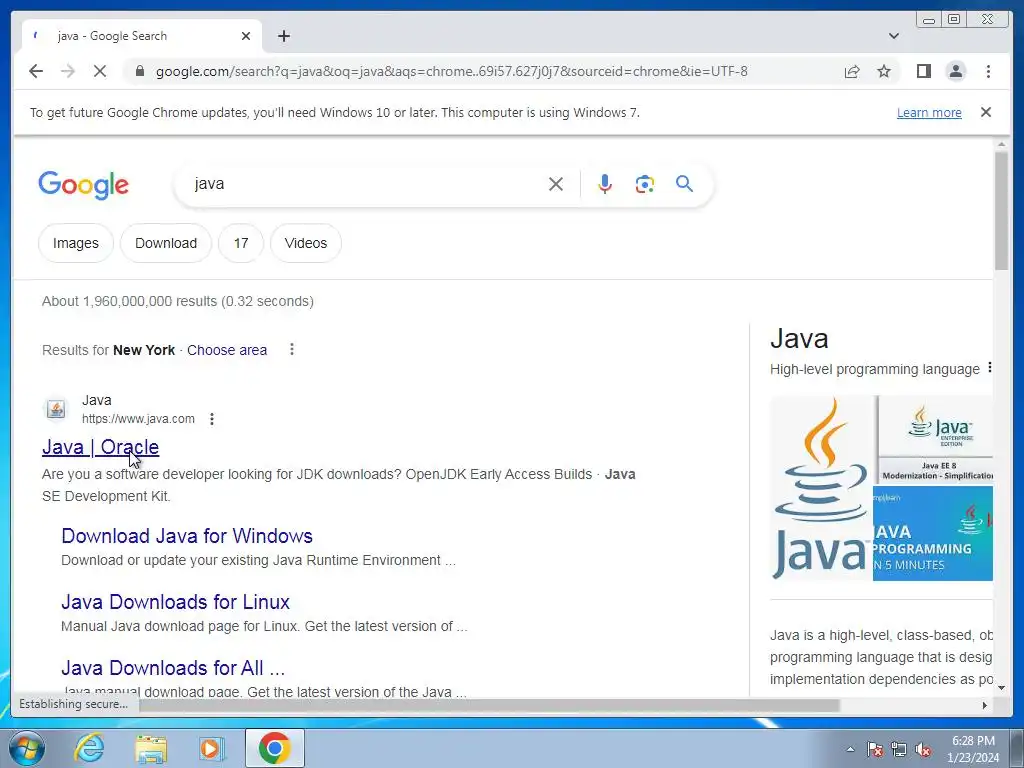1024x768 pixels.
Task: Open the Chrome profile avatar
Action: (x=955, y=71)
